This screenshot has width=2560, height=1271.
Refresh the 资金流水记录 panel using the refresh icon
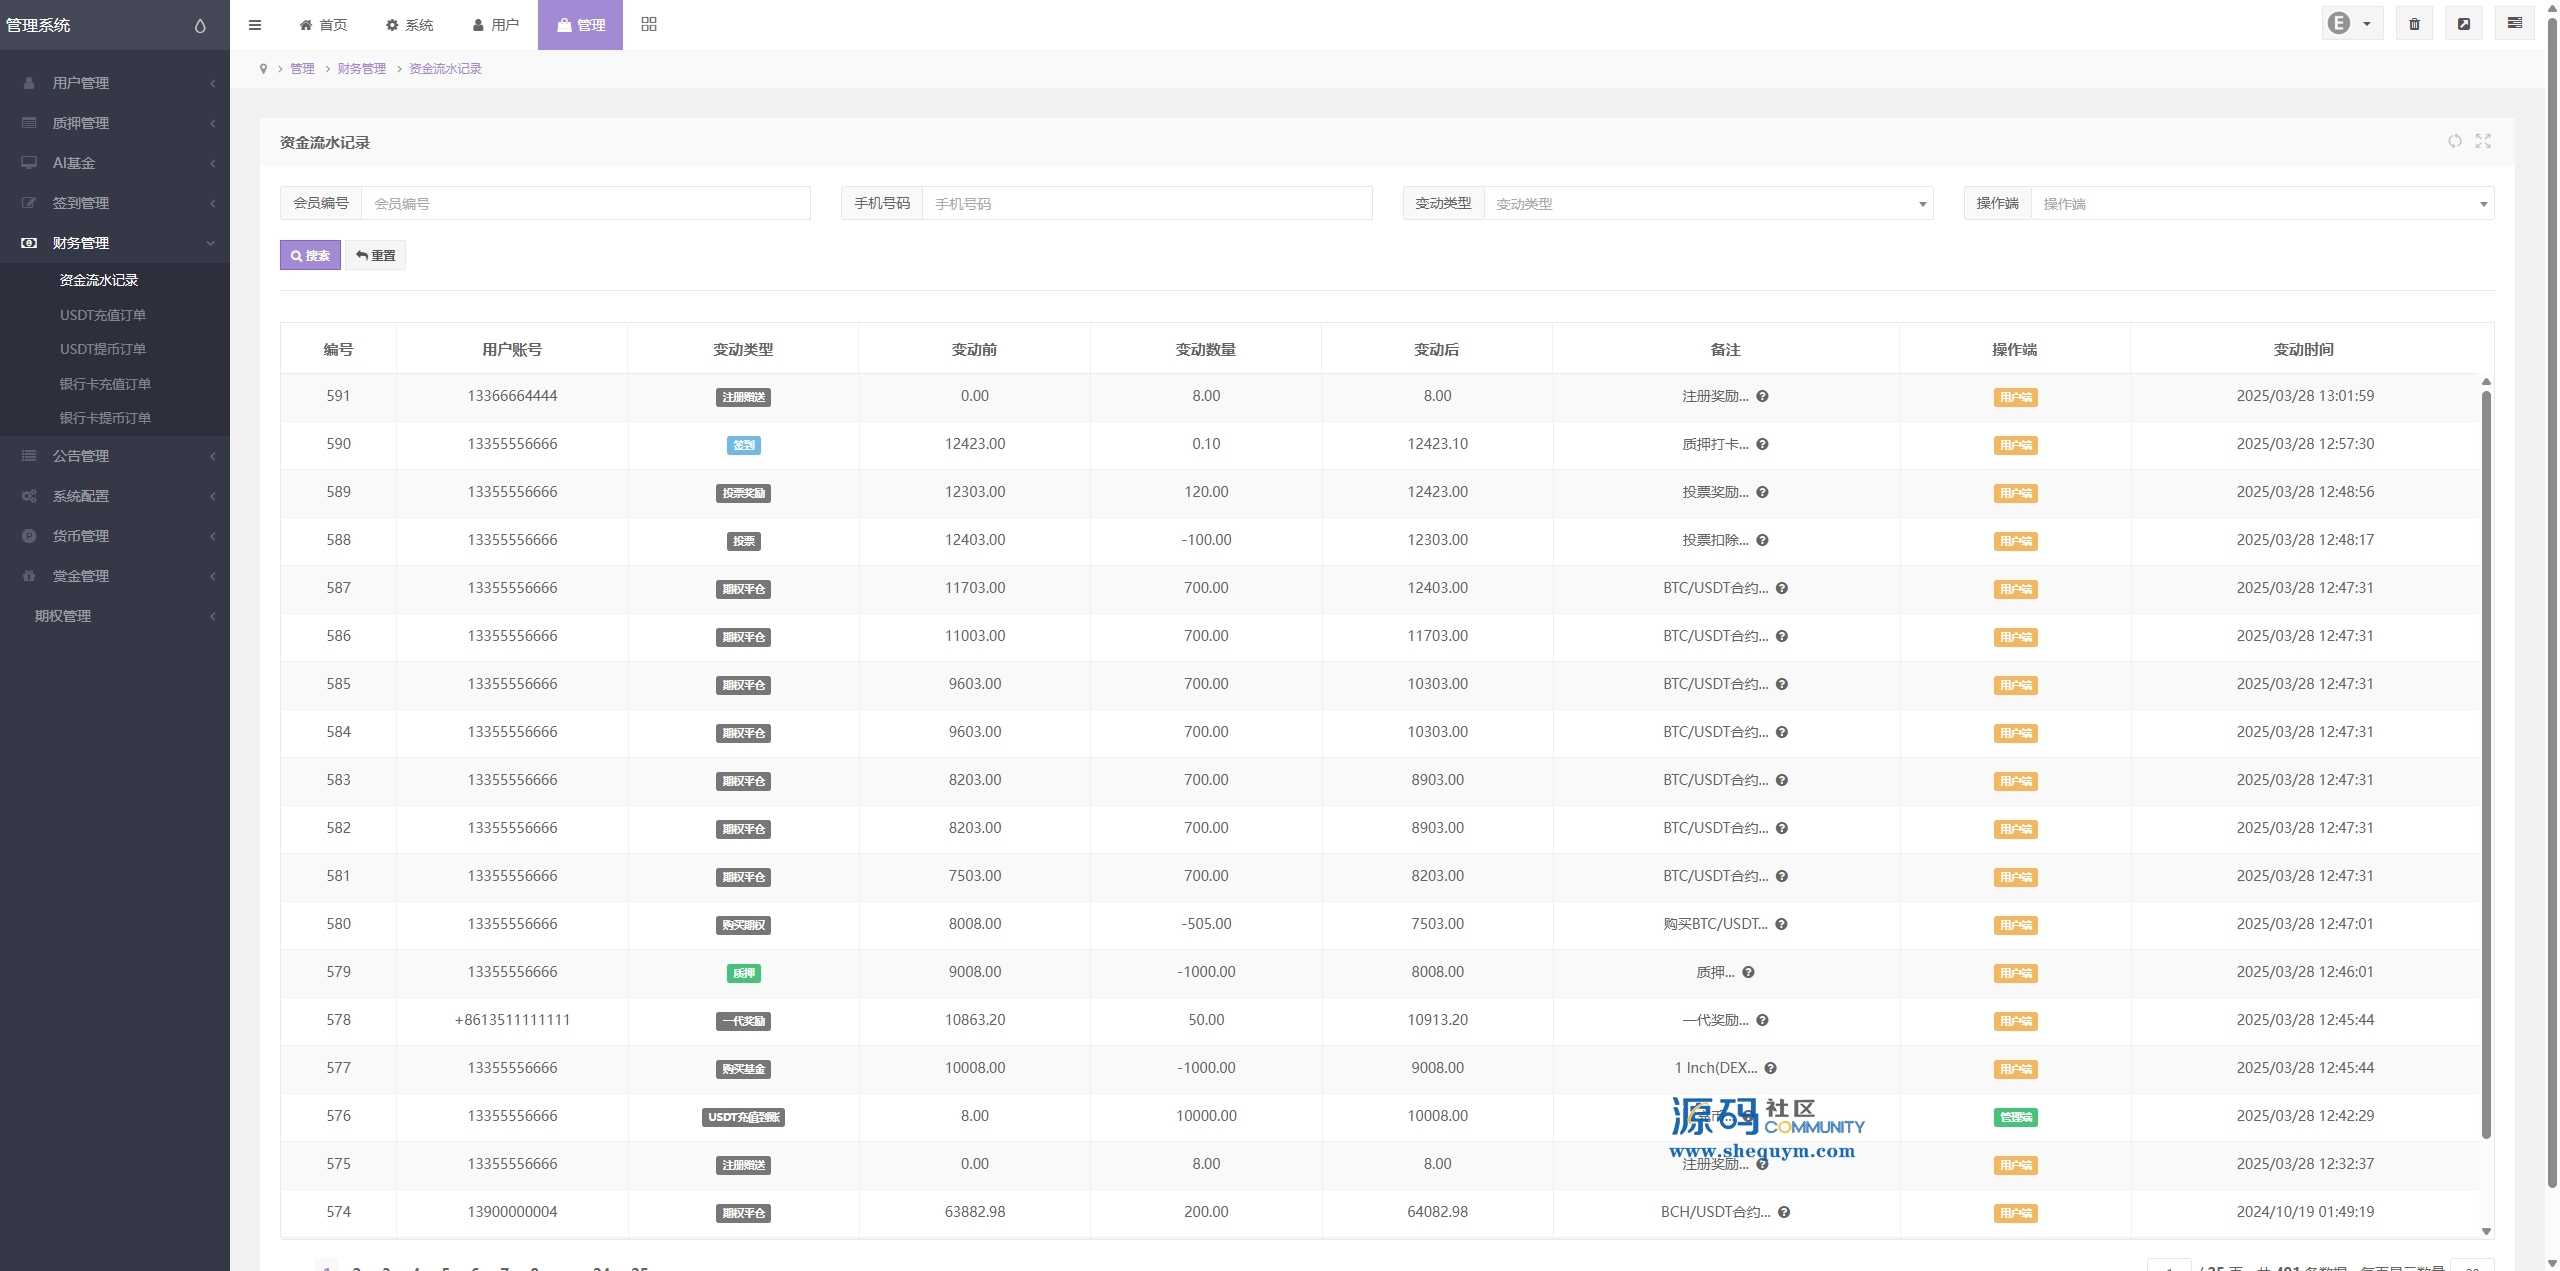[2454, 141]
